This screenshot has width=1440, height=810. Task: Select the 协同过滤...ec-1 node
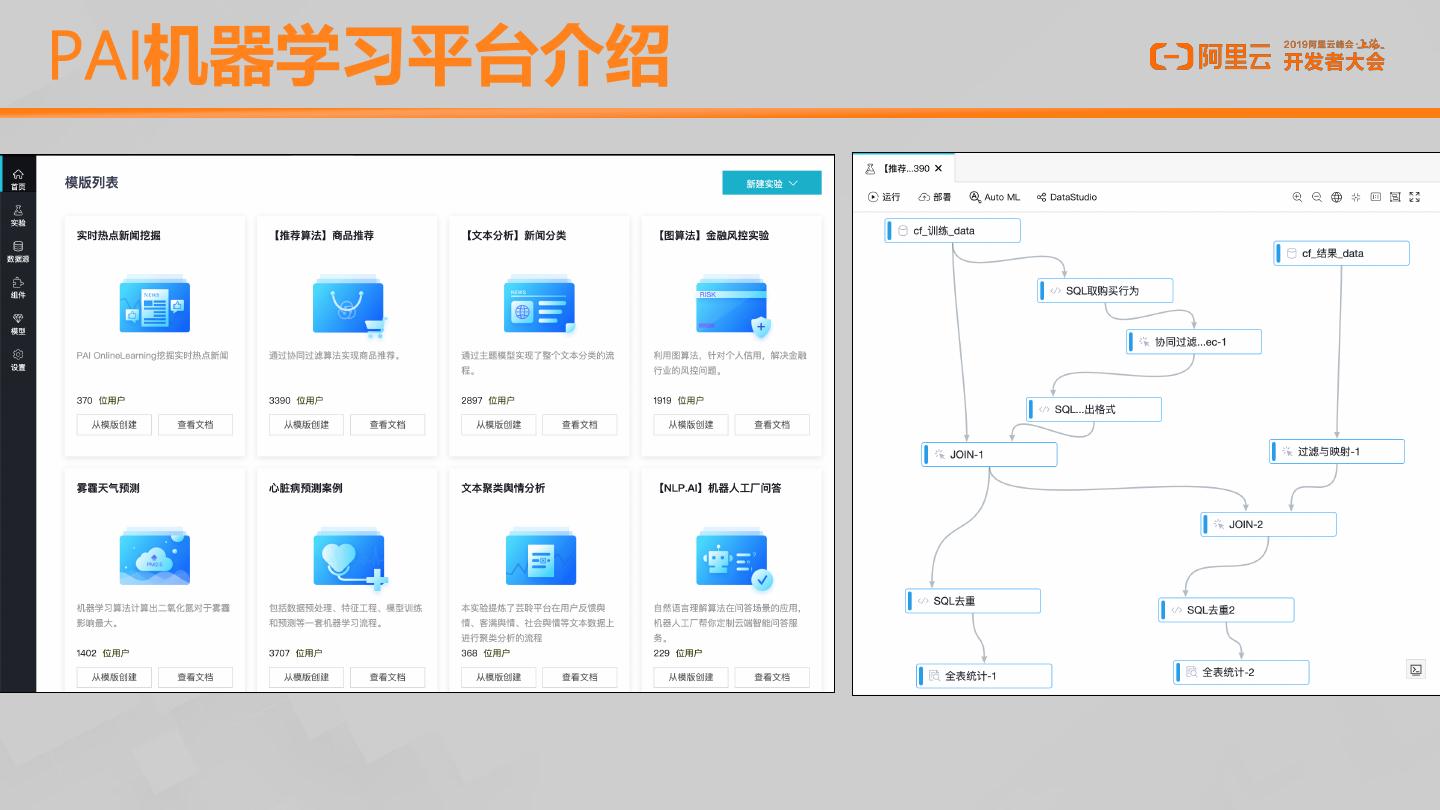coord(1194,342)
